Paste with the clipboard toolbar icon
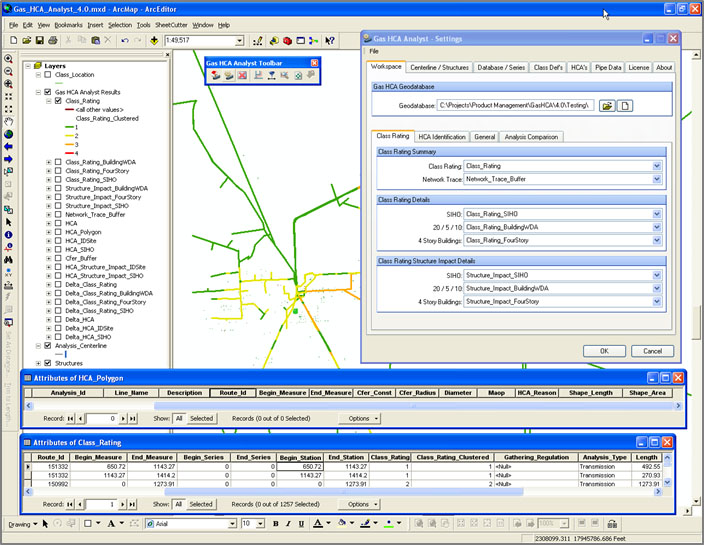 pyautogui.click(x=95, y=40)
